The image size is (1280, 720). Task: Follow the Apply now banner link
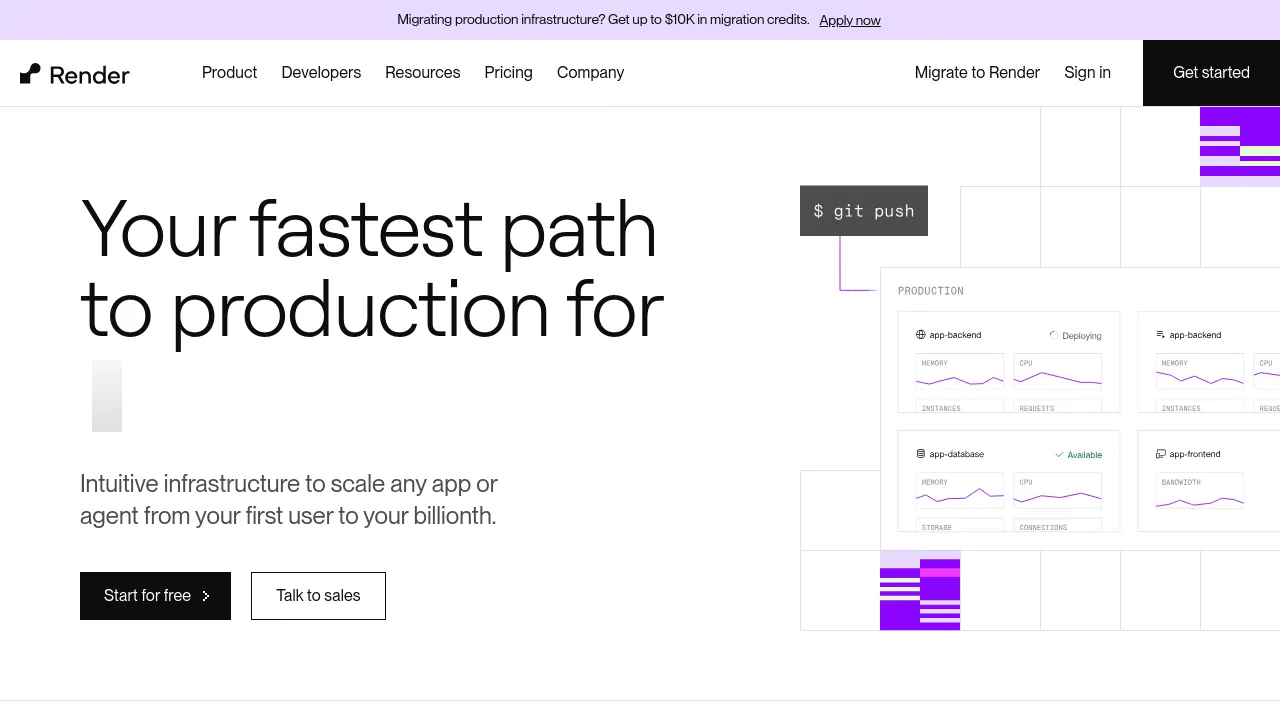[x=850, y=20]
